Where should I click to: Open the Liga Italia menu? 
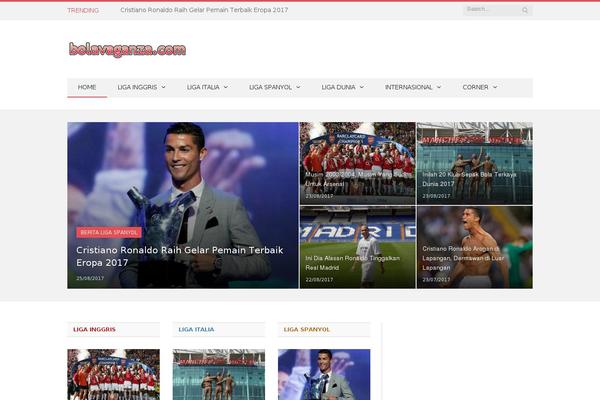tap(203, 87)
